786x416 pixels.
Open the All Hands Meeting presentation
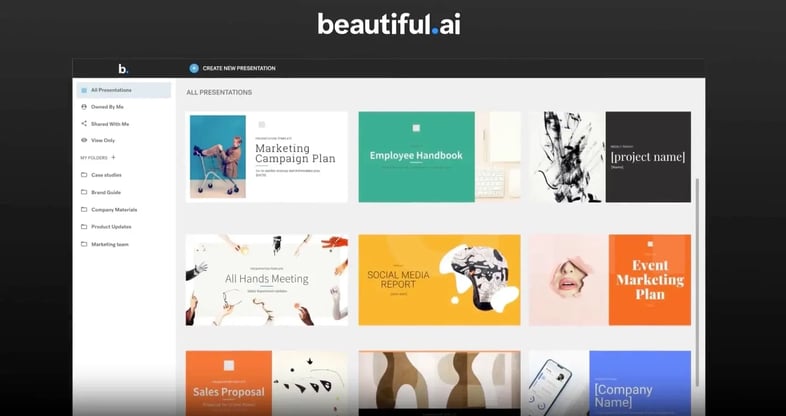pyautogui.click(x=266, y=280)
